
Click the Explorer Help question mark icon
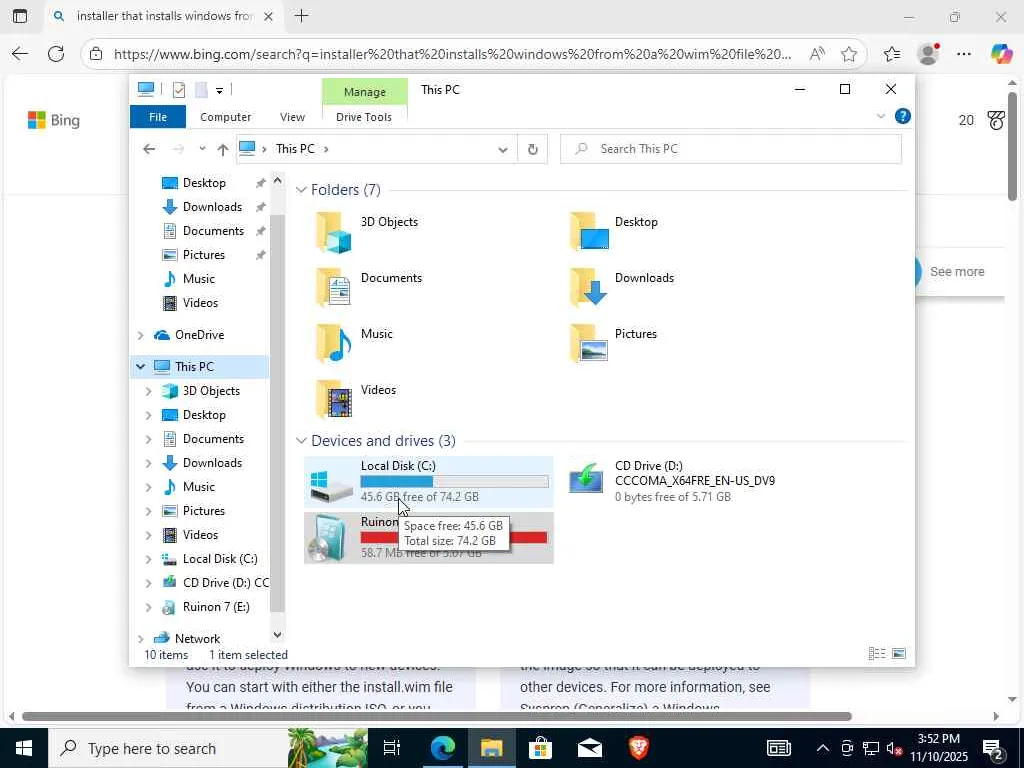coord(903,116)
